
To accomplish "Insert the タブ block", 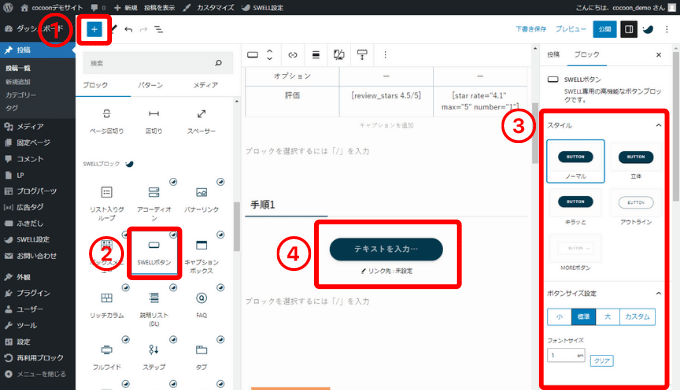I will [x=201, y=357].
